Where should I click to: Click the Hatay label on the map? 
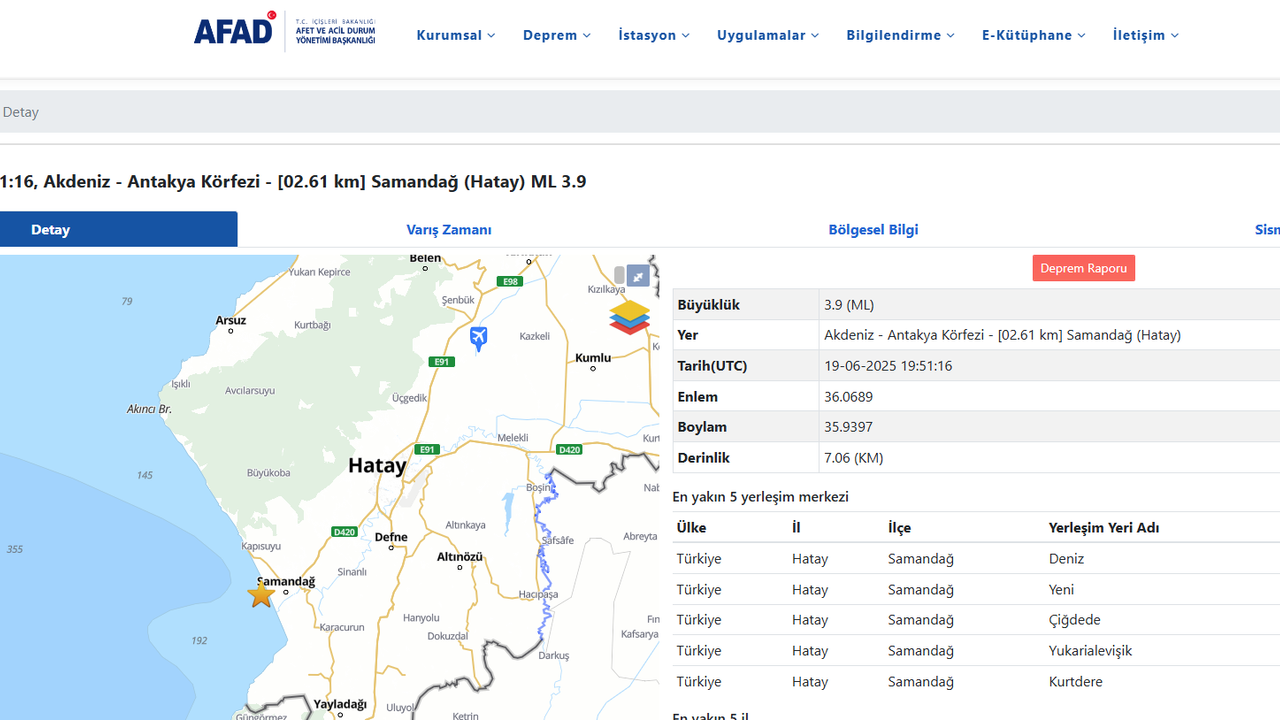click(x=377, y=465)
